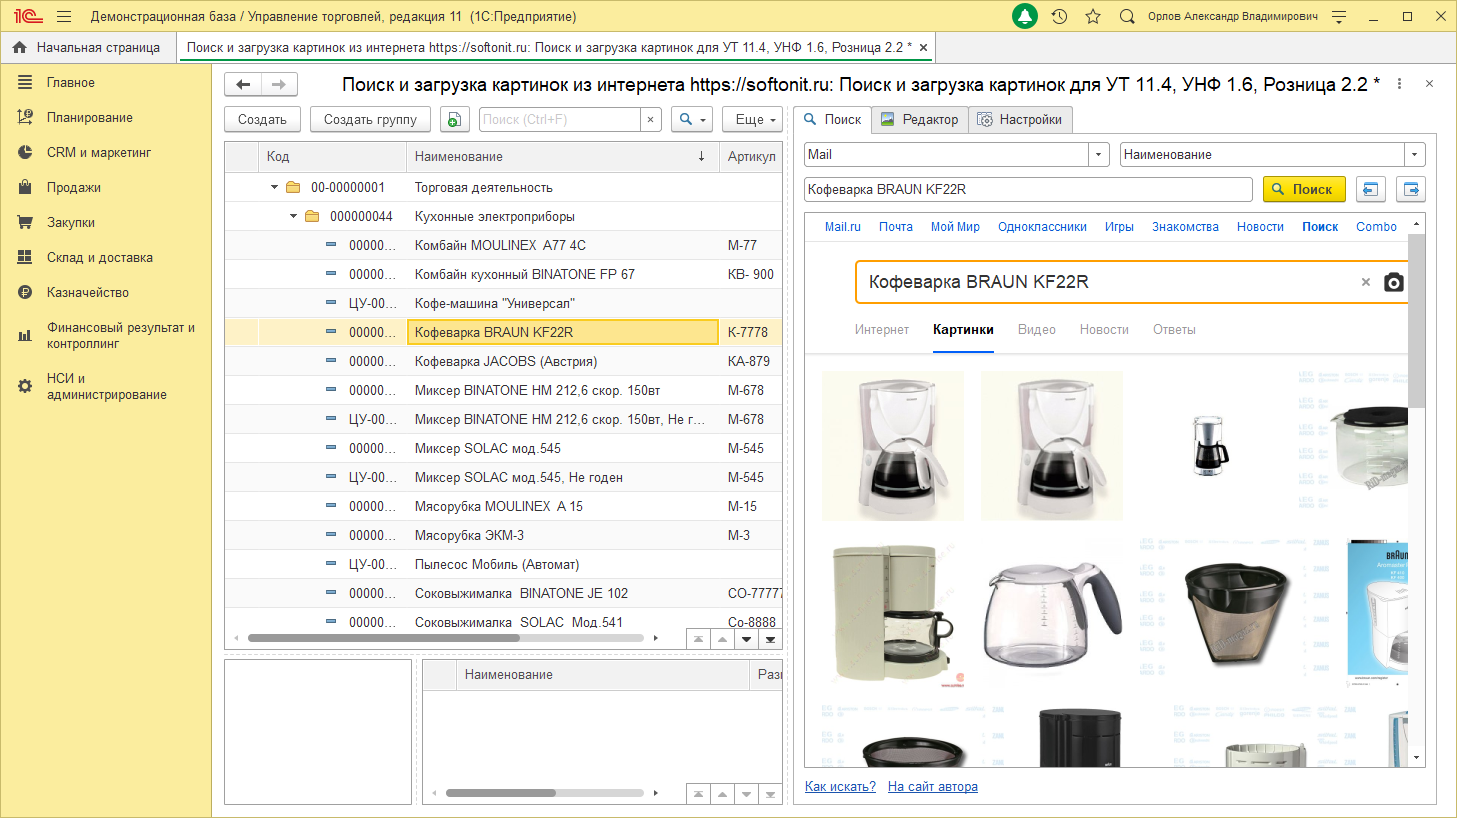The height and width of the screenshot is (818, 1457).
Task: Click the Home page house icon
Action: [x=19, y=47]
